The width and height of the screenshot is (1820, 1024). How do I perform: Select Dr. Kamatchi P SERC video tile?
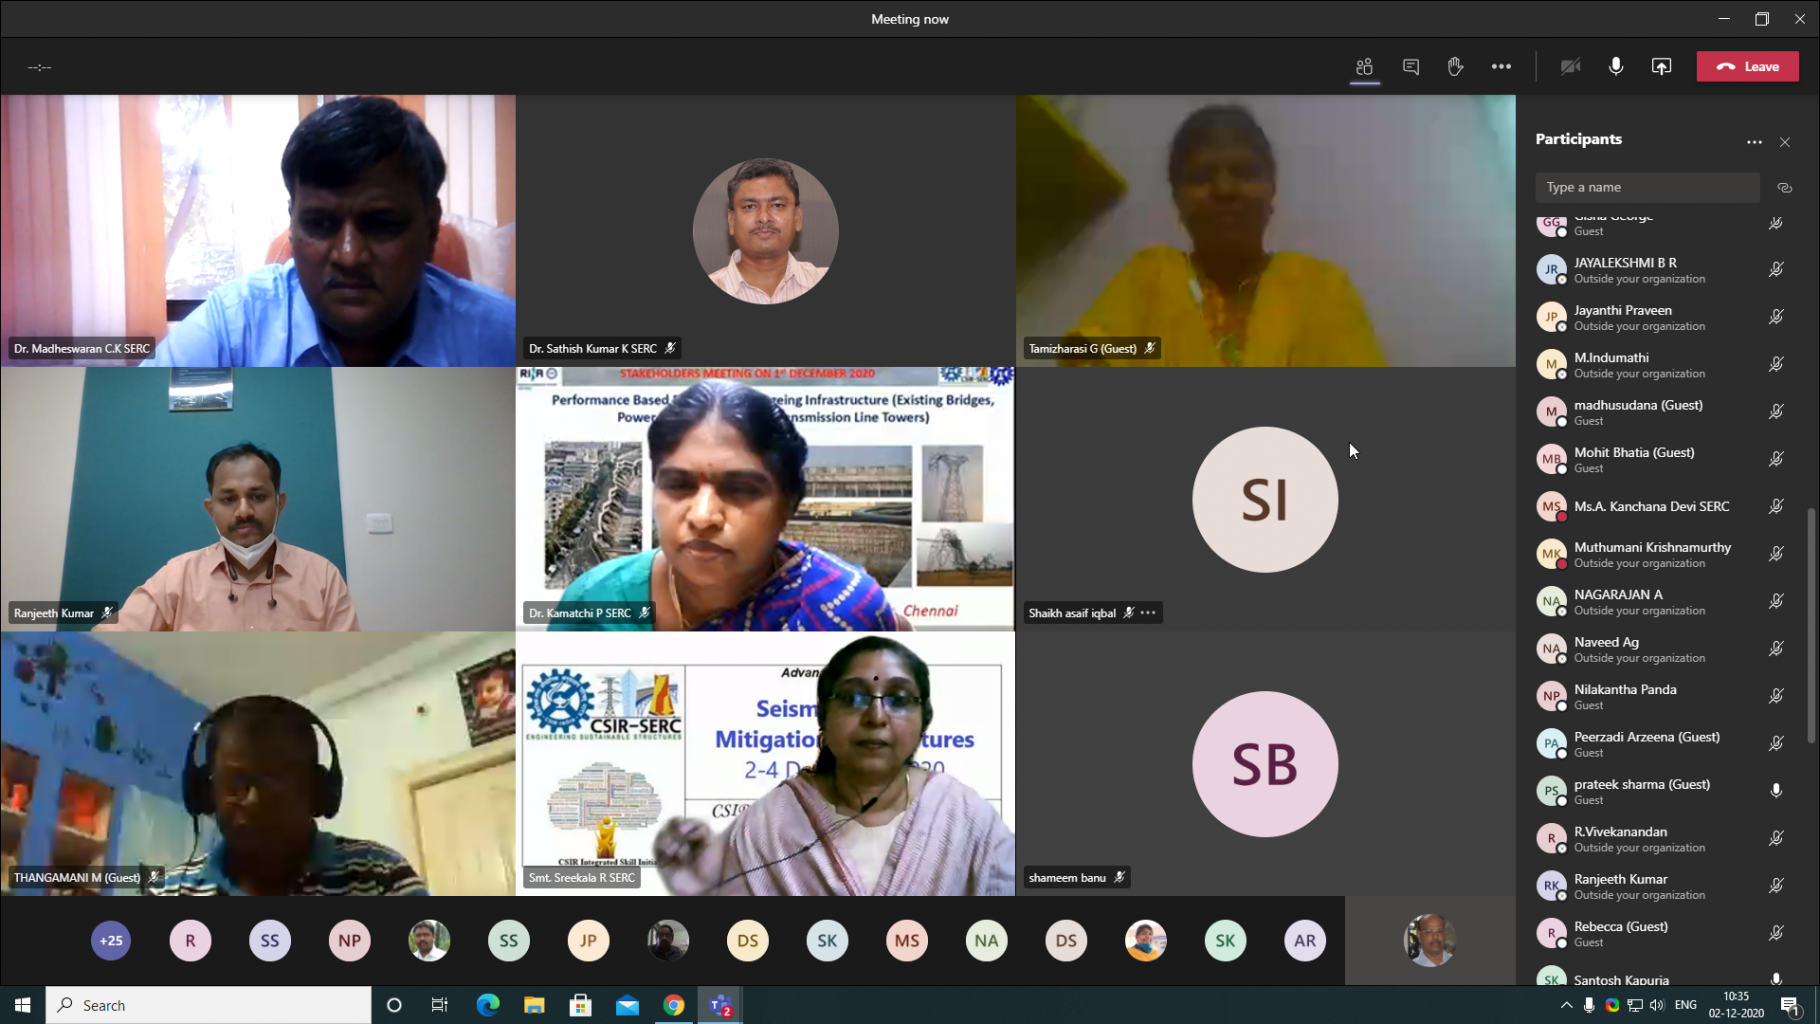click(765, 498)
